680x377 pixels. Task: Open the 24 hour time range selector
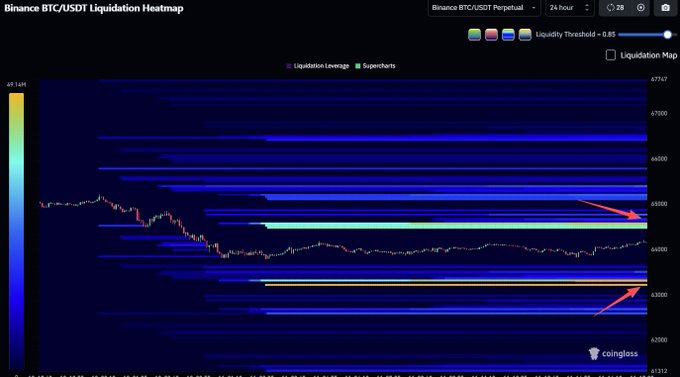click(x=569, y=8)
